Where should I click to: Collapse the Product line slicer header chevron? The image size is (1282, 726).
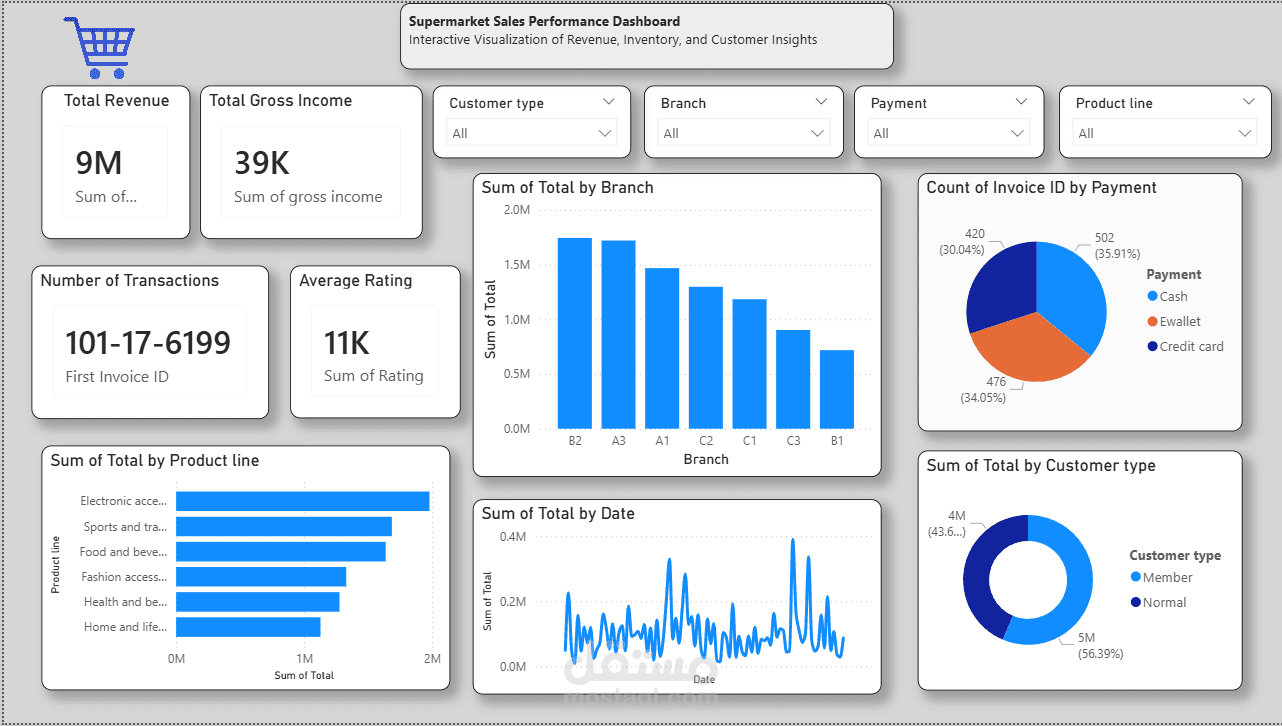pyautogui.click(x=1248, y=101)
